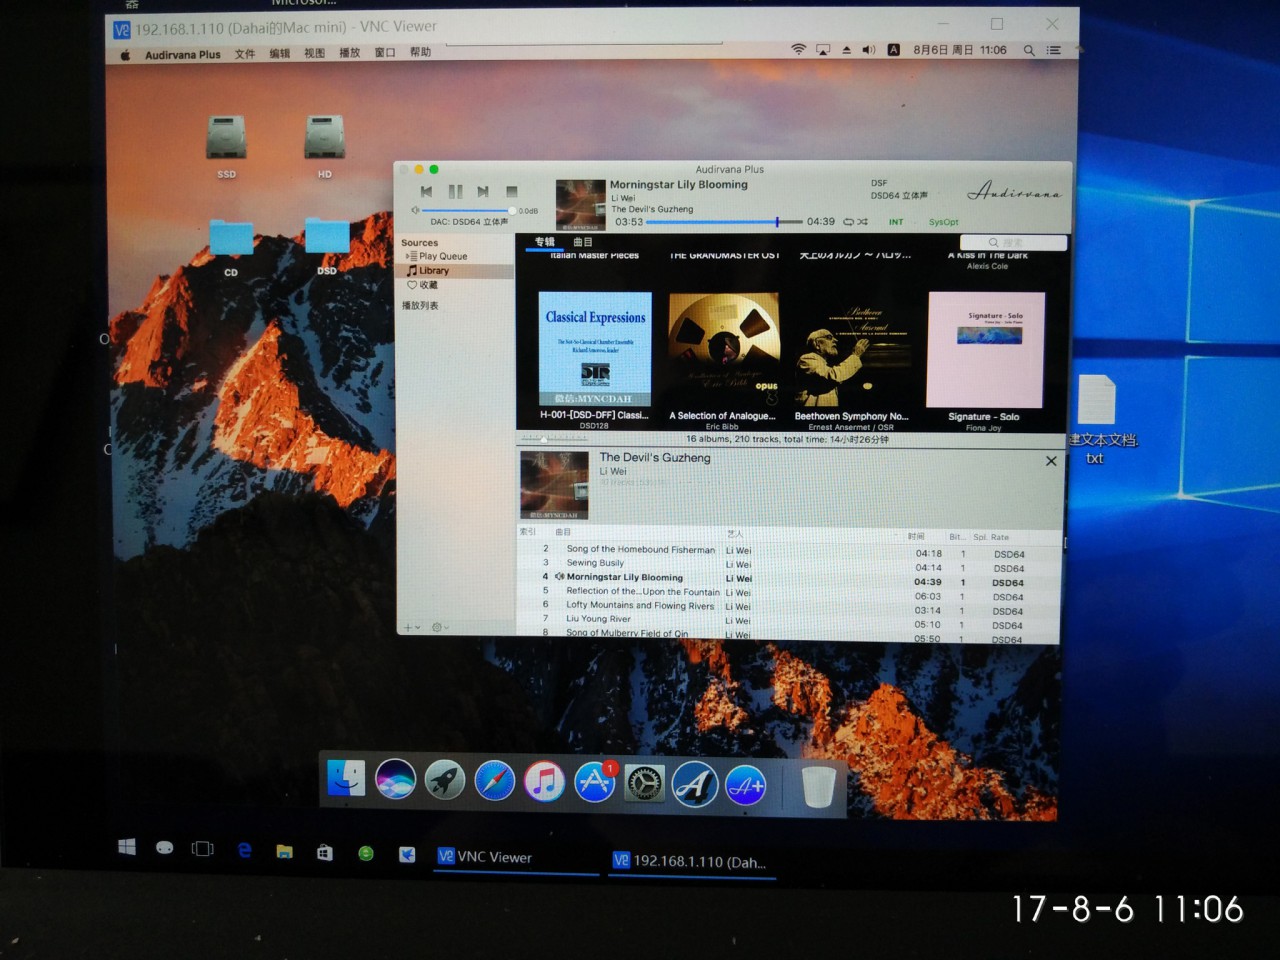
Task: Open System Preferences from the Dock
Action: pyautogui.click(x=644, y=783)
